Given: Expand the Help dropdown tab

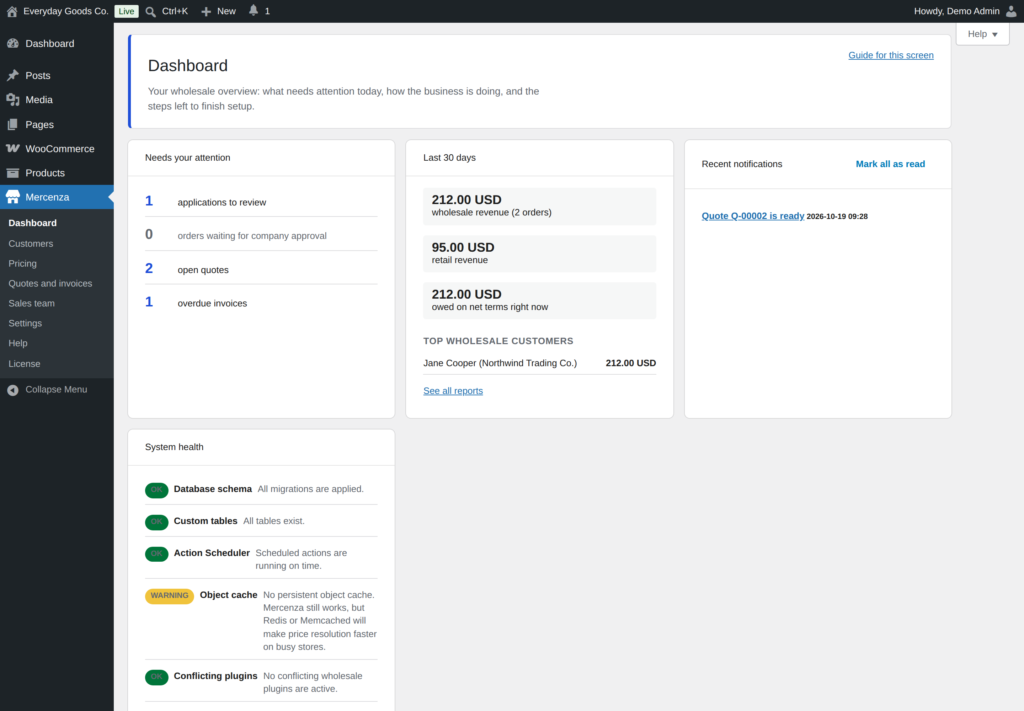Looking at the screenshot, I should click(982, 34).
